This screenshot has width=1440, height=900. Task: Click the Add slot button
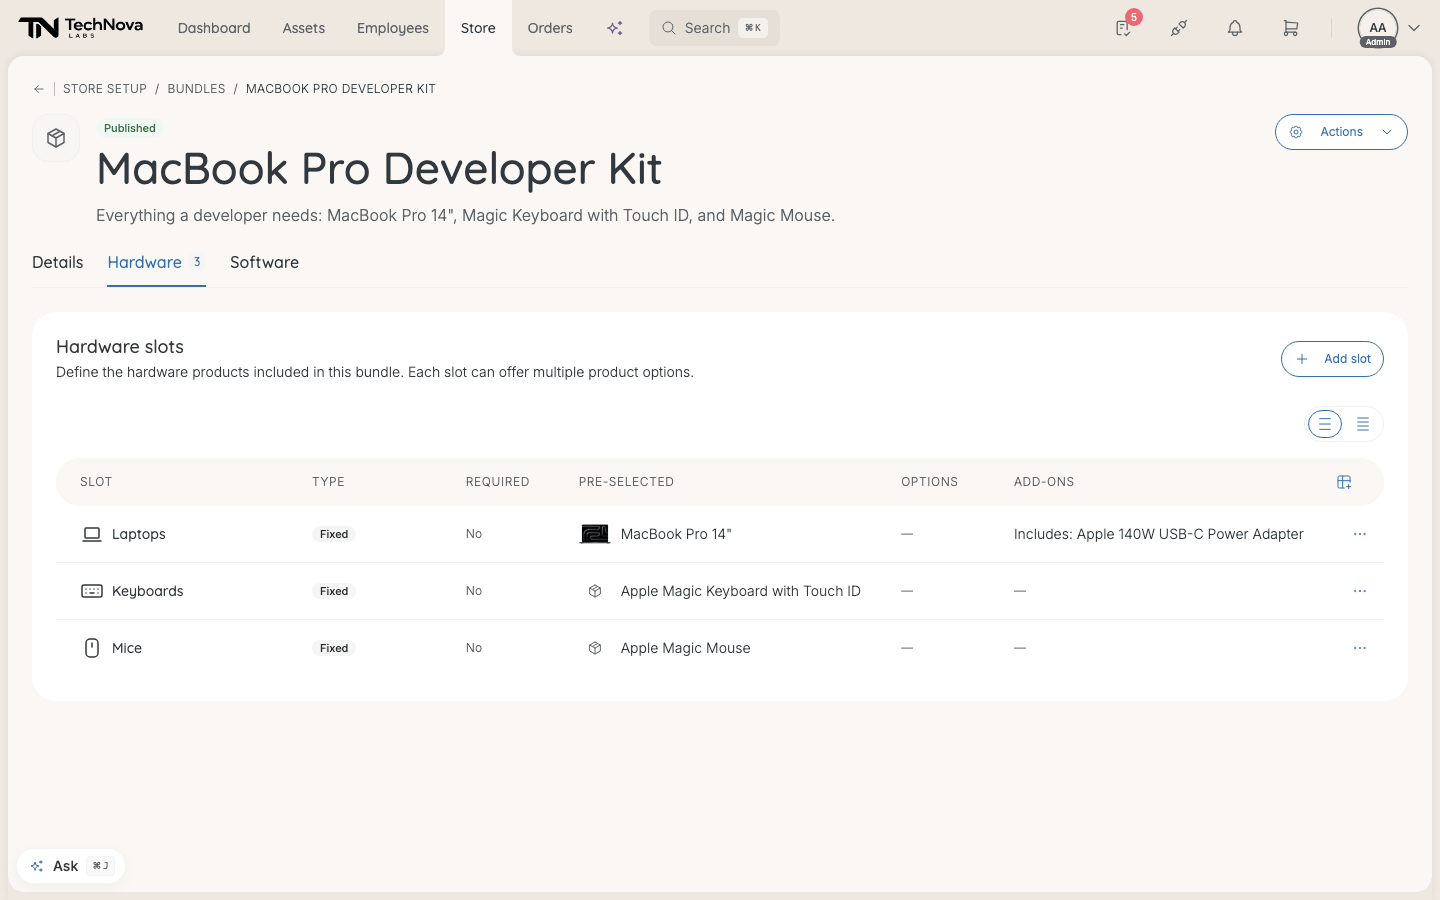point(1332,359)
